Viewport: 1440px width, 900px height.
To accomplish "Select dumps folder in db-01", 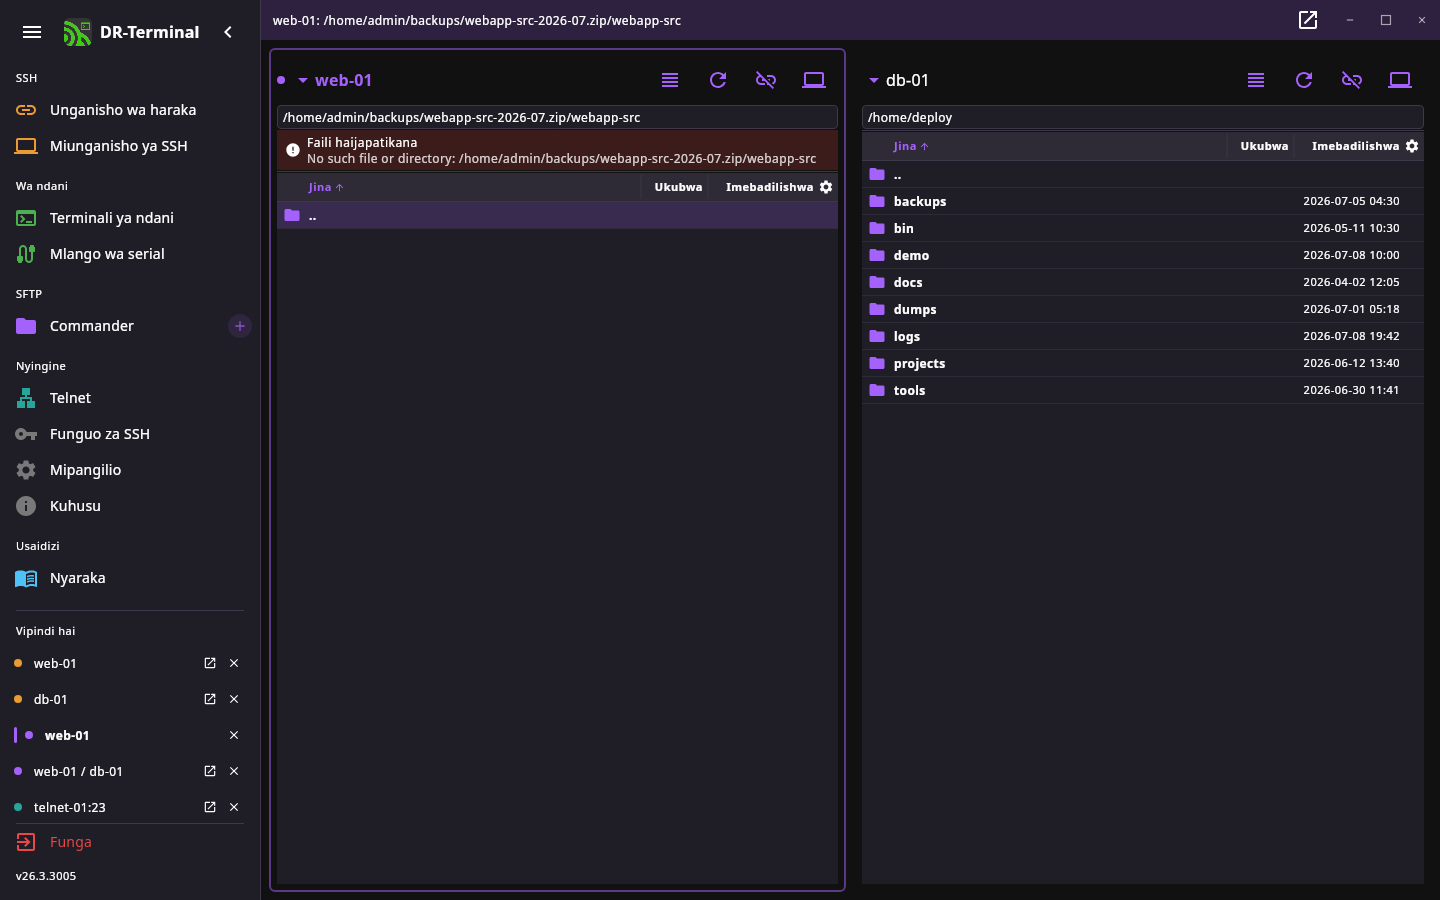I will pos(1143,309).
